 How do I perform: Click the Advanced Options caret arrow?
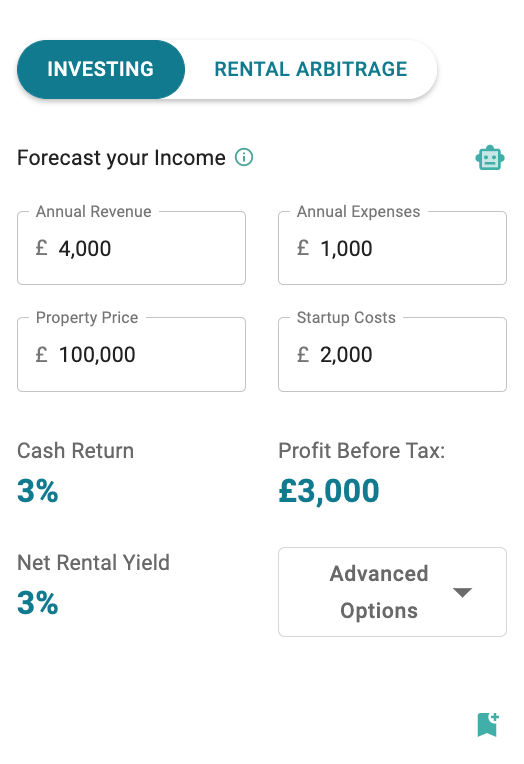coord(462,592)
